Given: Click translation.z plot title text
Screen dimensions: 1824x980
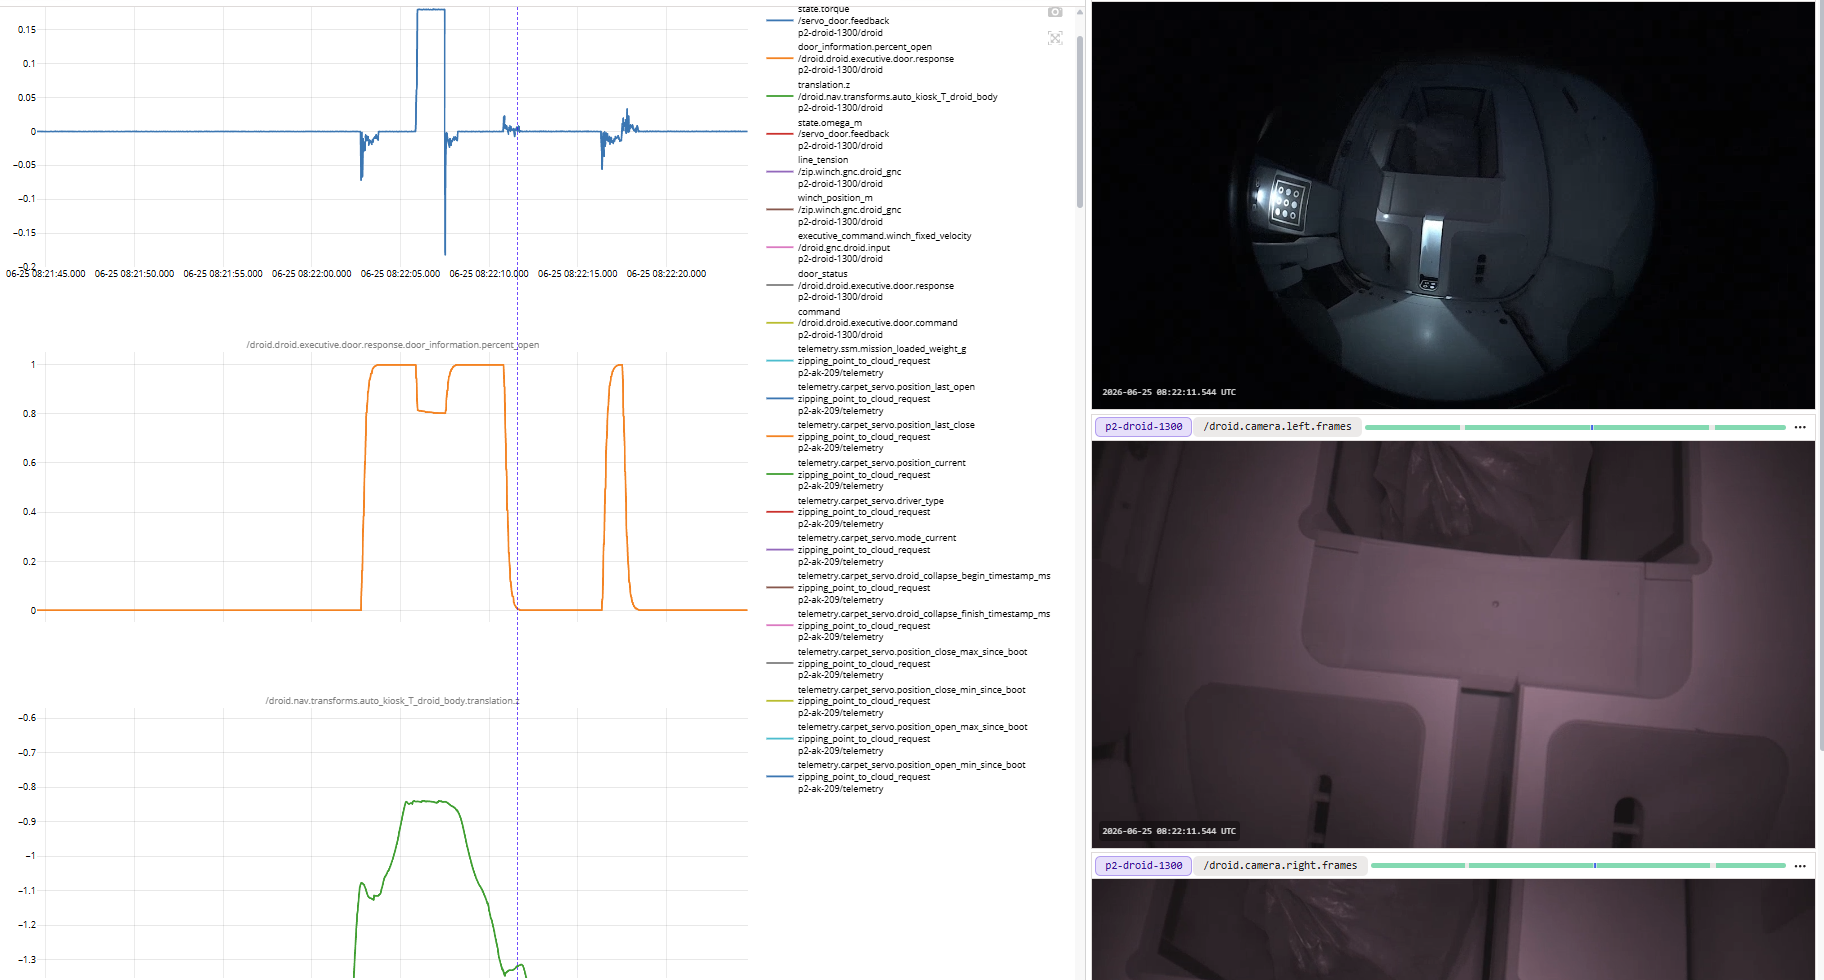Looking at the screenshot, I should click(x=393, y=701).
